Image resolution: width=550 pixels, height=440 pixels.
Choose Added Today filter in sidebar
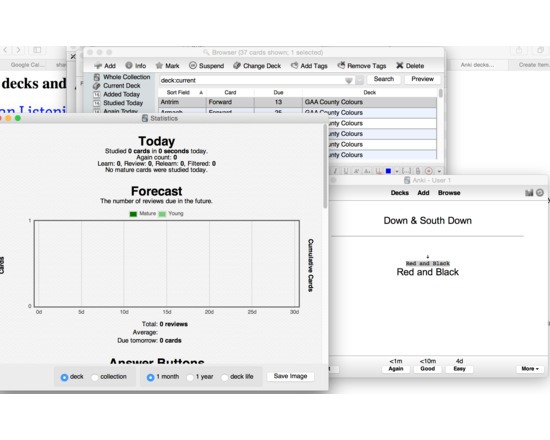click(116, 94)
